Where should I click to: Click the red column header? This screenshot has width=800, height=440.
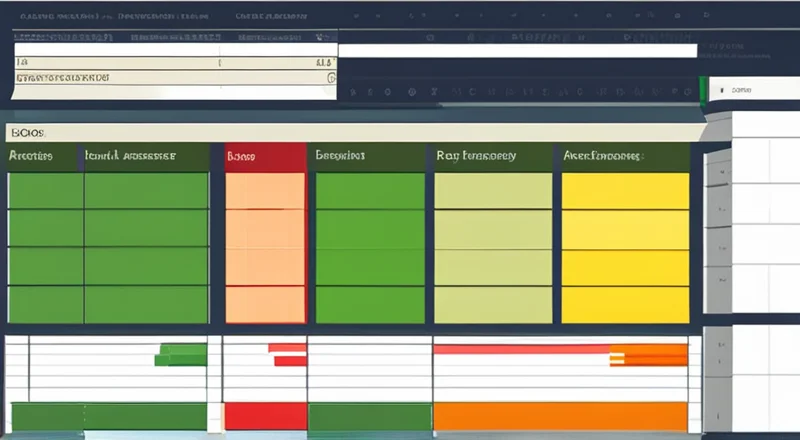point(265,157)
